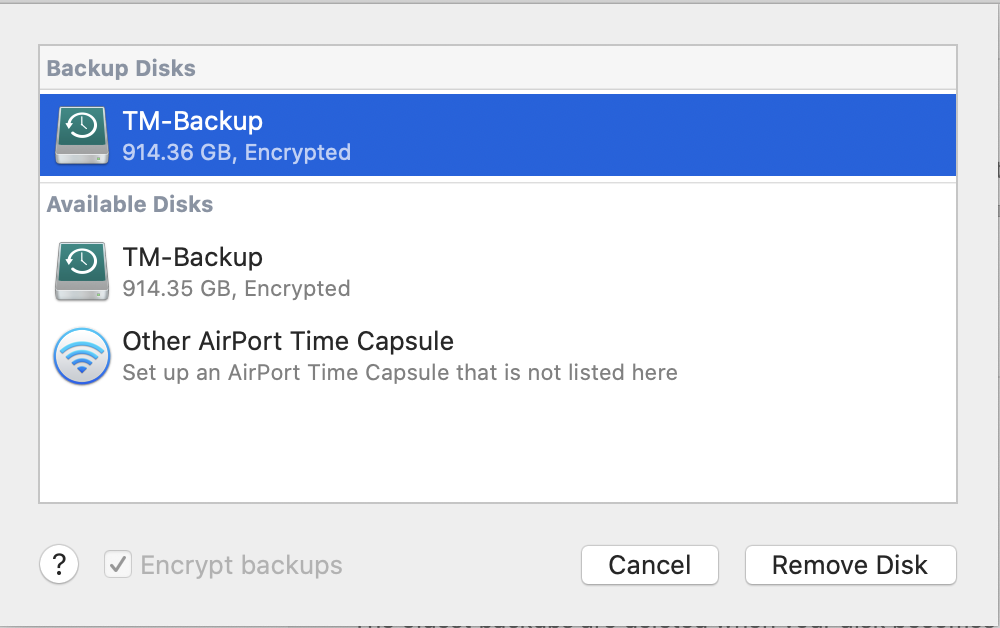Choose Other AirPort Time Capsule entry
The image size is (1000, 628).
click(288, 341)
